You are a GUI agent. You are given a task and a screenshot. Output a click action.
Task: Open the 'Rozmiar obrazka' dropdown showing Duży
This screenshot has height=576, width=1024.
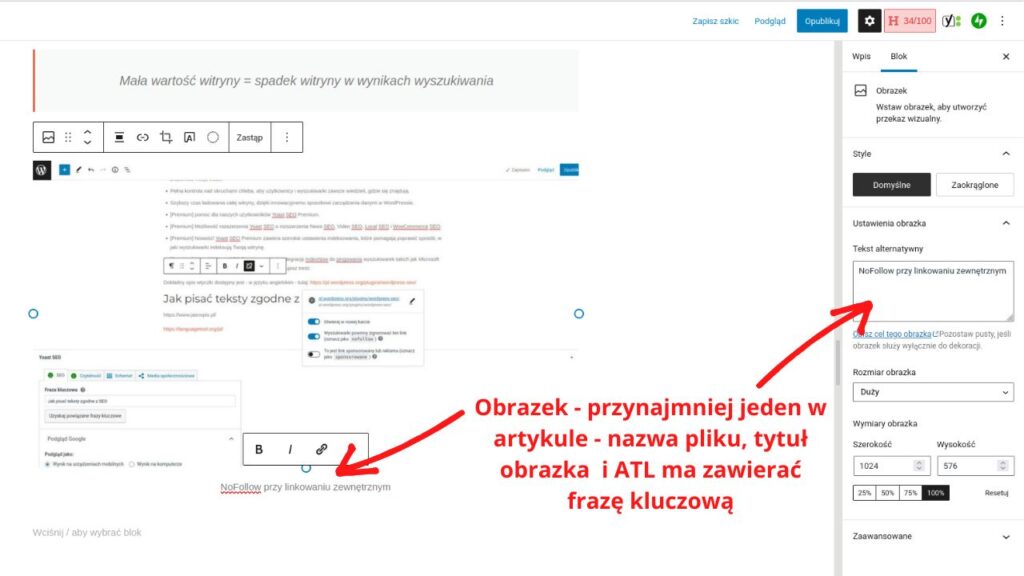932,391
